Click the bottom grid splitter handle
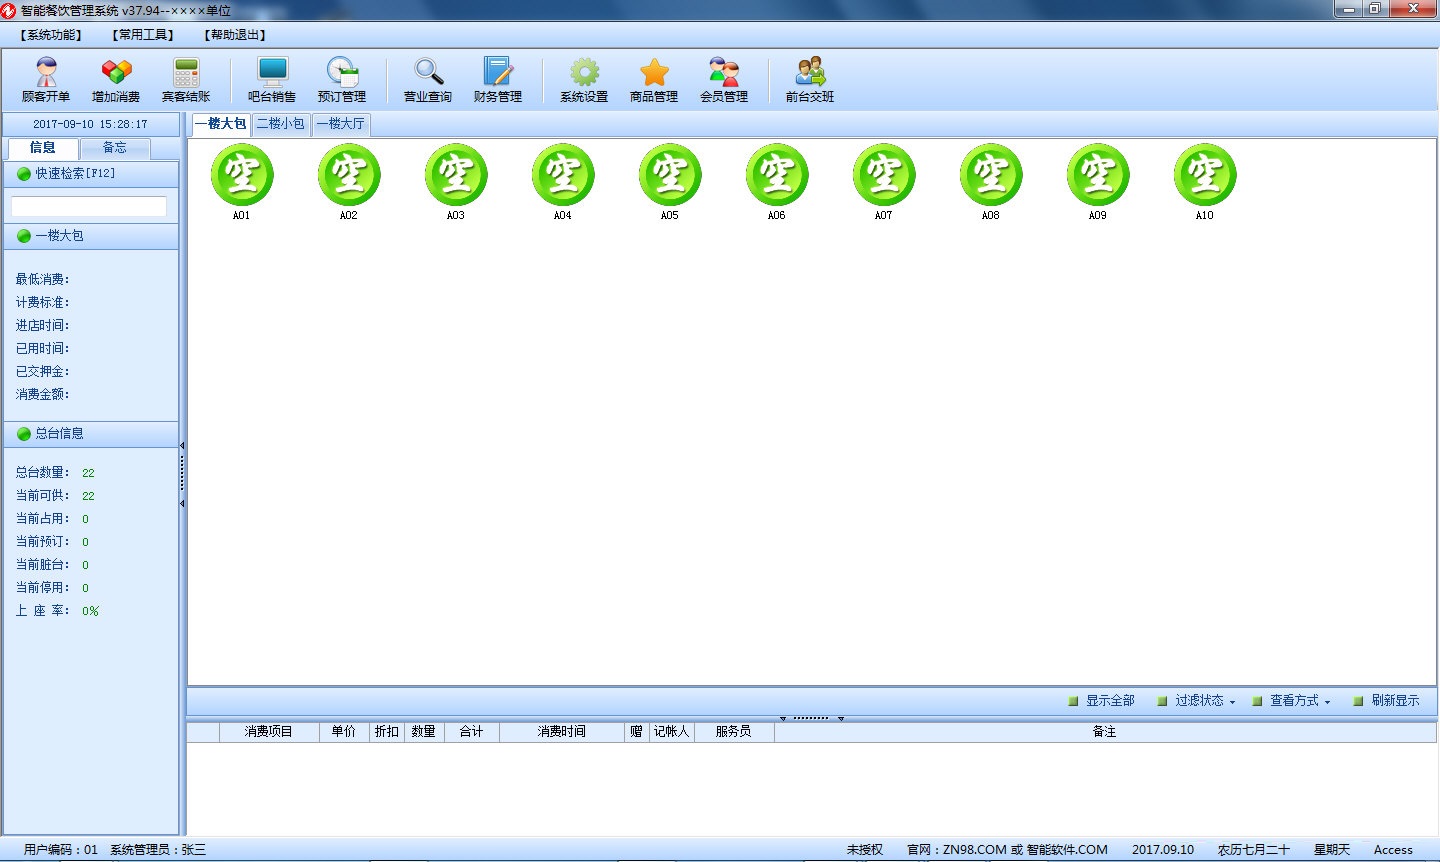1440x862 pixels. pyautogui.click(x=812, y=718)
